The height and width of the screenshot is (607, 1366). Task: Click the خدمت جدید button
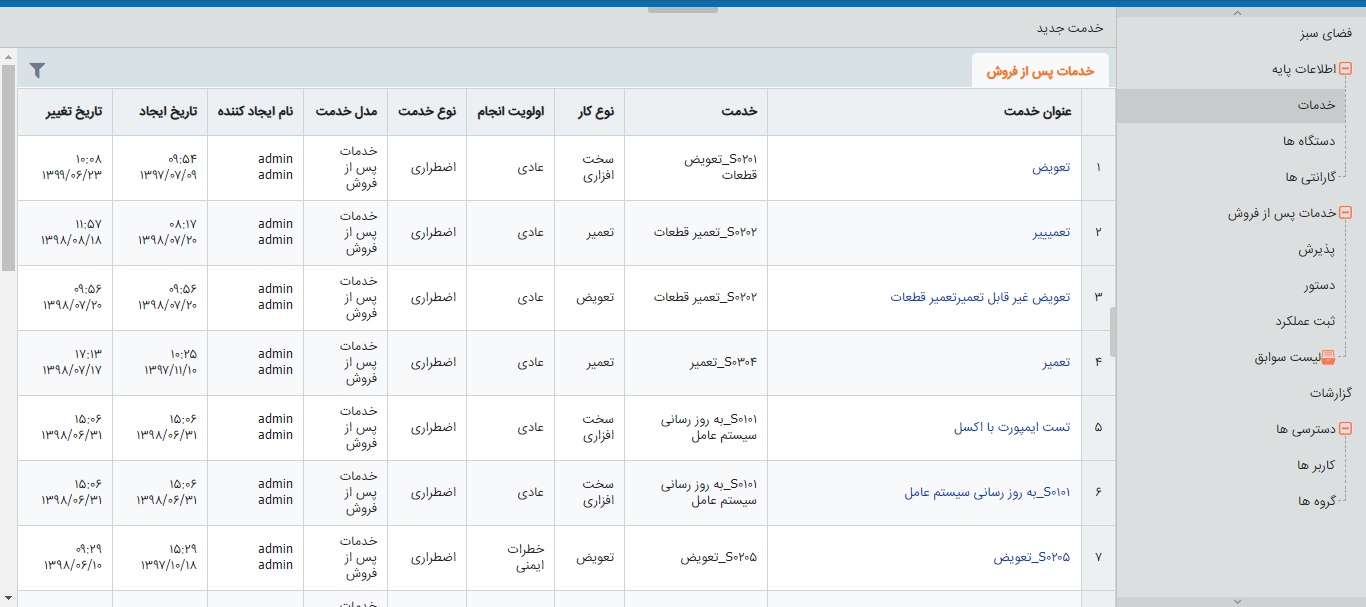[x=1069, y=29]
